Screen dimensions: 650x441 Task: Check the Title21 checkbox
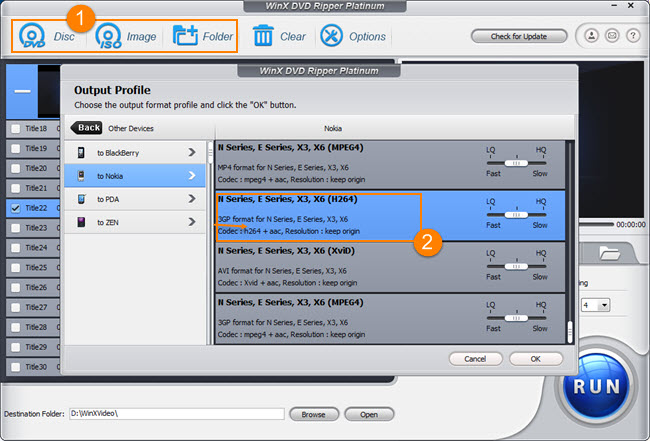(15, 188)
